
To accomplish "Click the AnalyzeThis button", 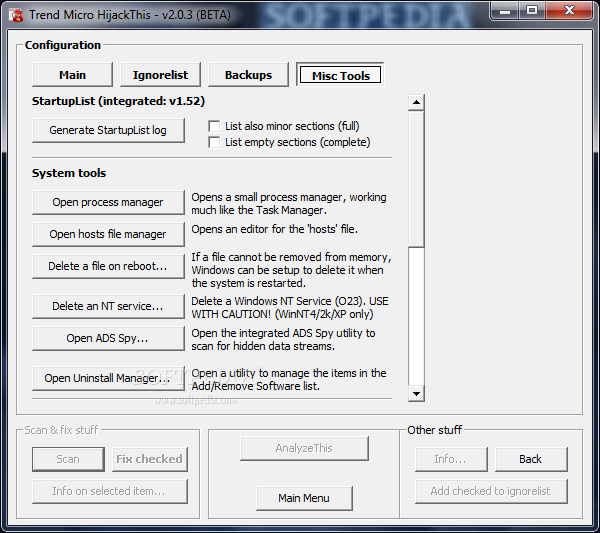I will coord(304,448).
